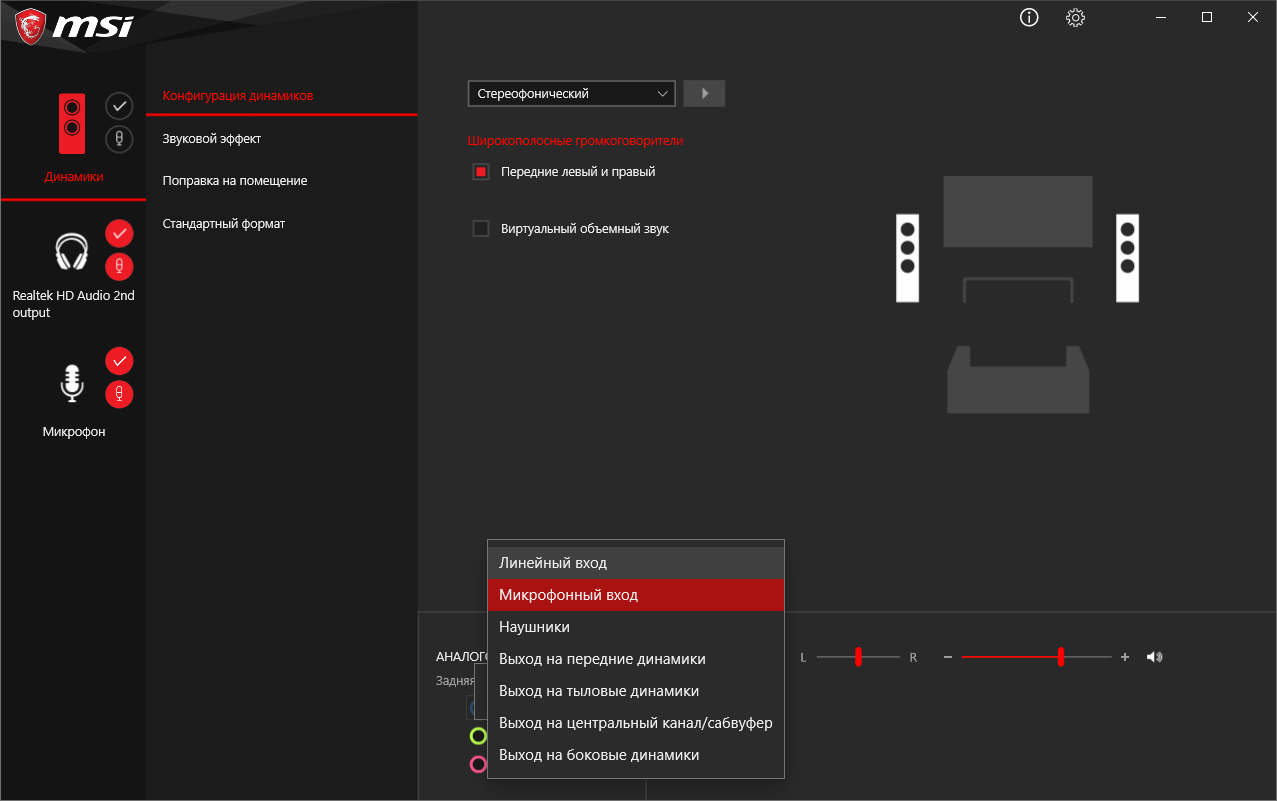Screen dimensions: 1277x801
Task: Choose Выход на центральный канал/сабвуфер
Action: pos(636,723)
